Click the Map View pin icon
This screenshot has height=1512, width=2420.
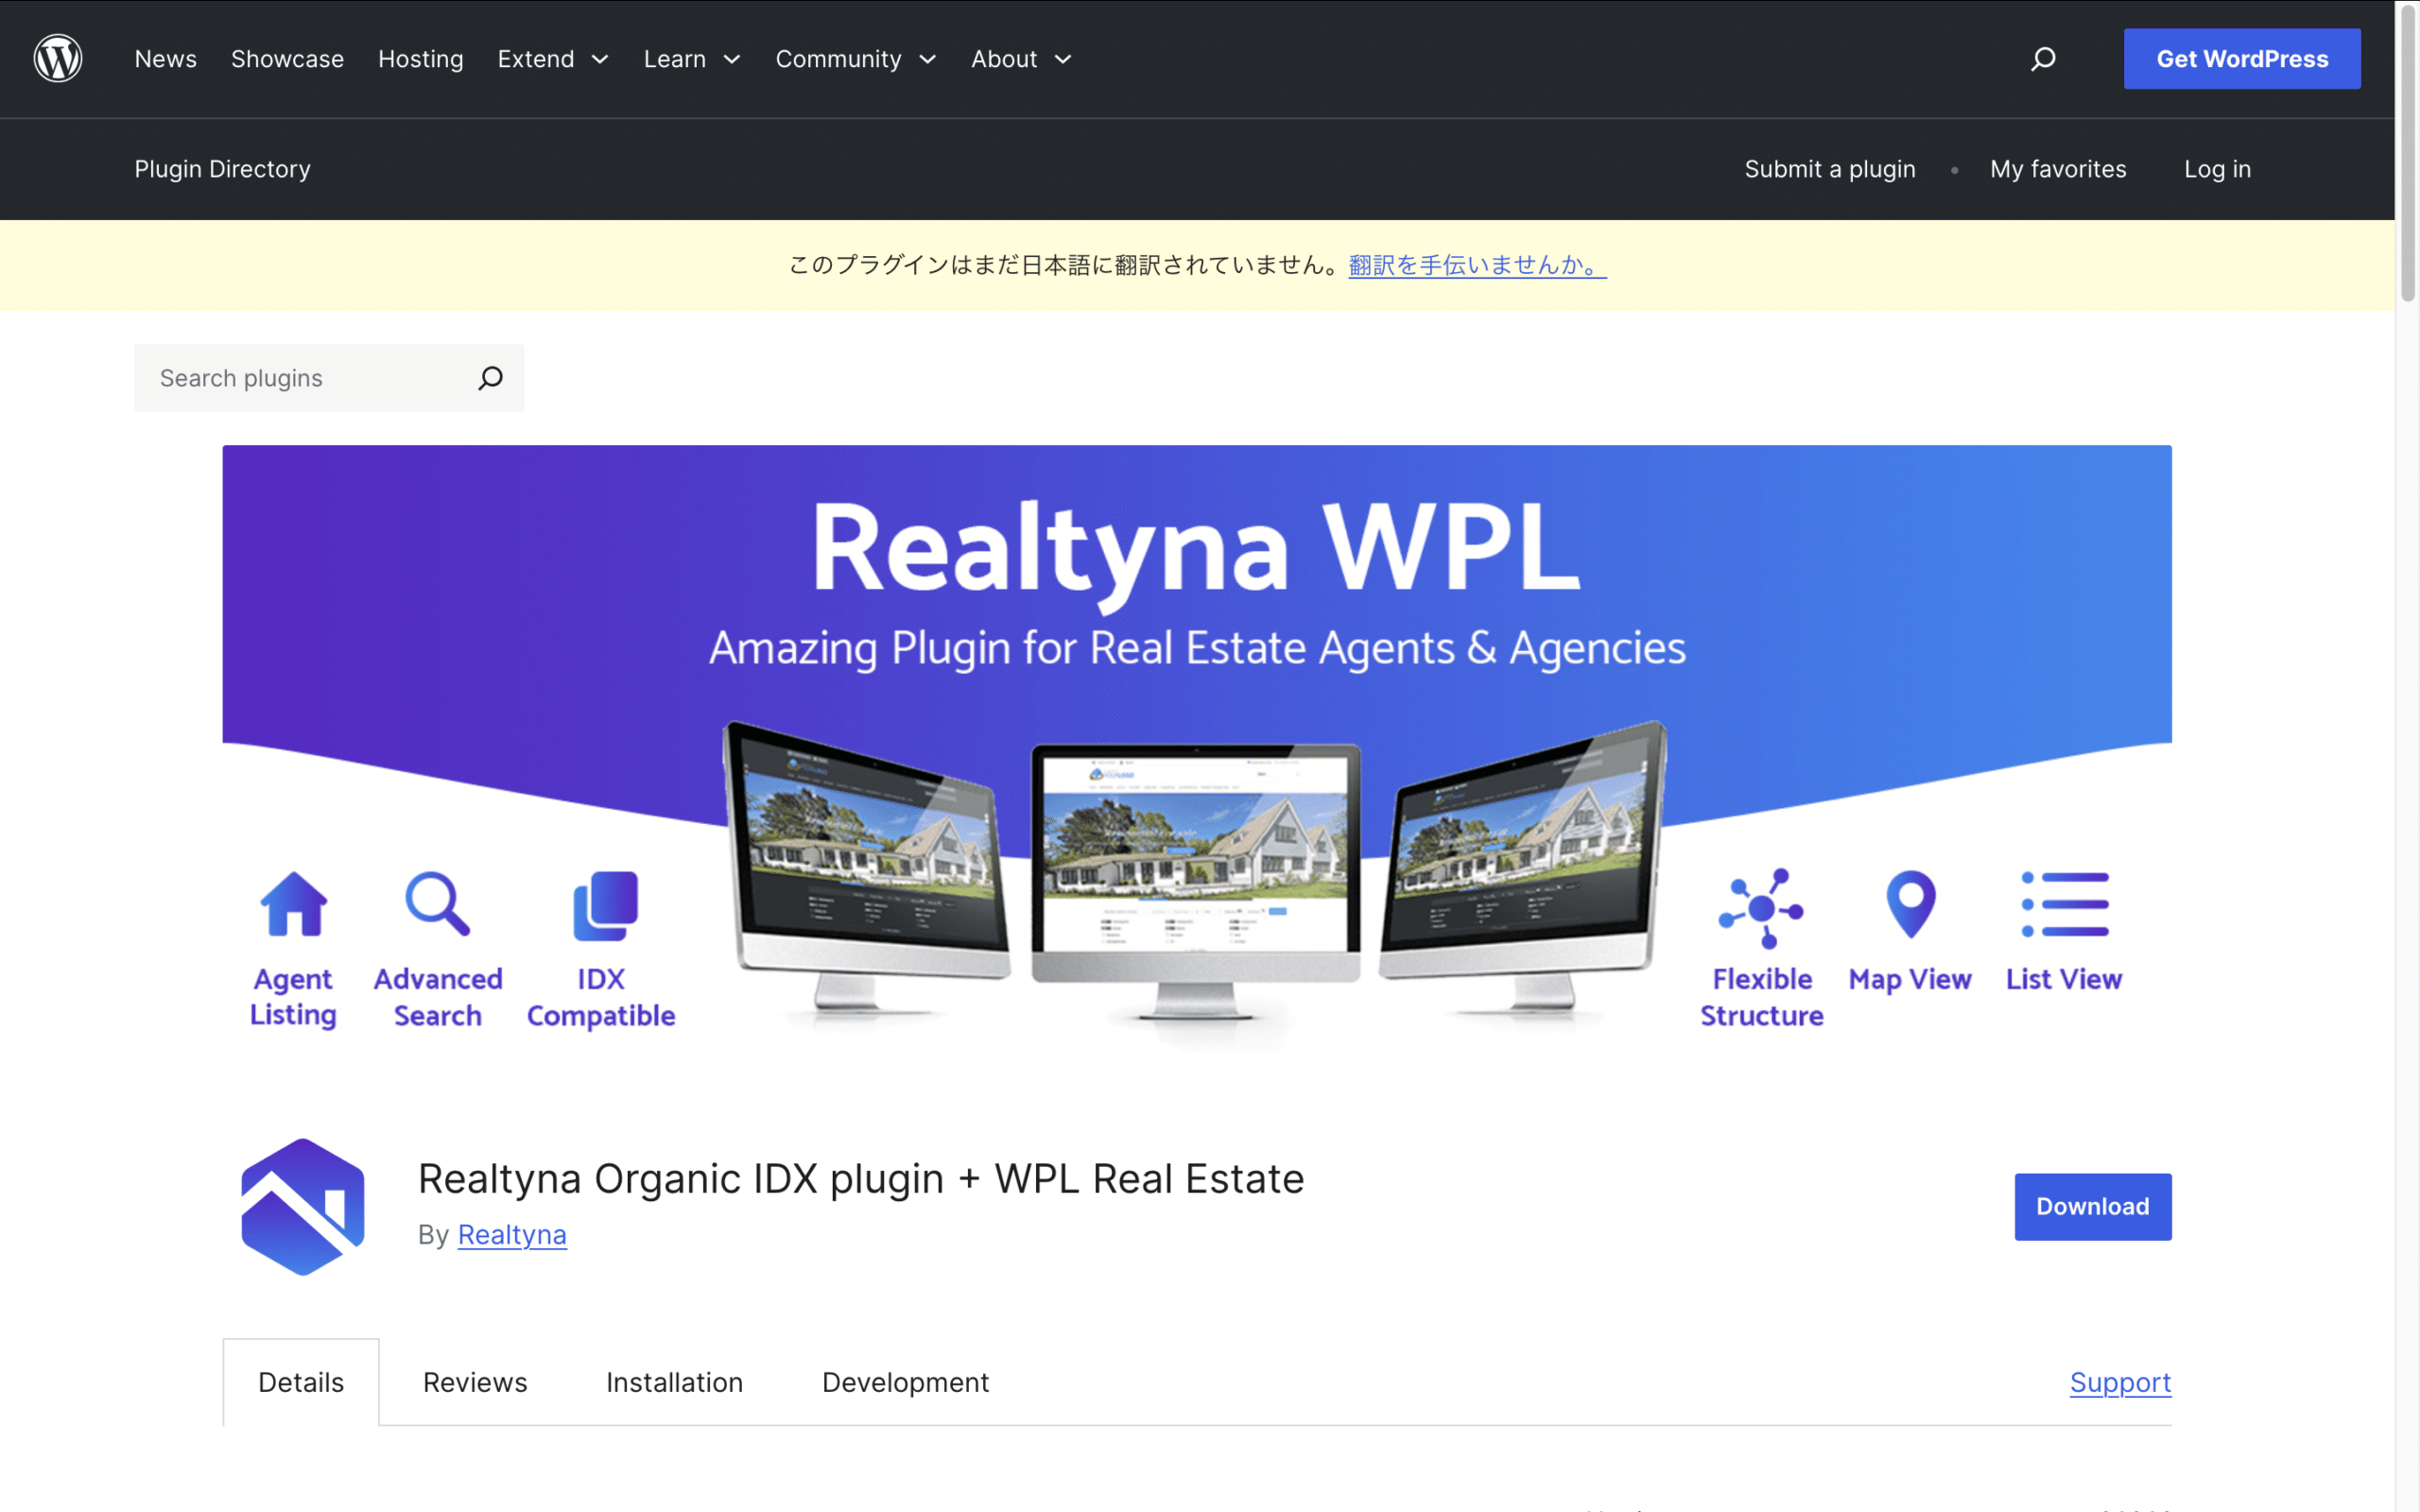pos(1910,905)
